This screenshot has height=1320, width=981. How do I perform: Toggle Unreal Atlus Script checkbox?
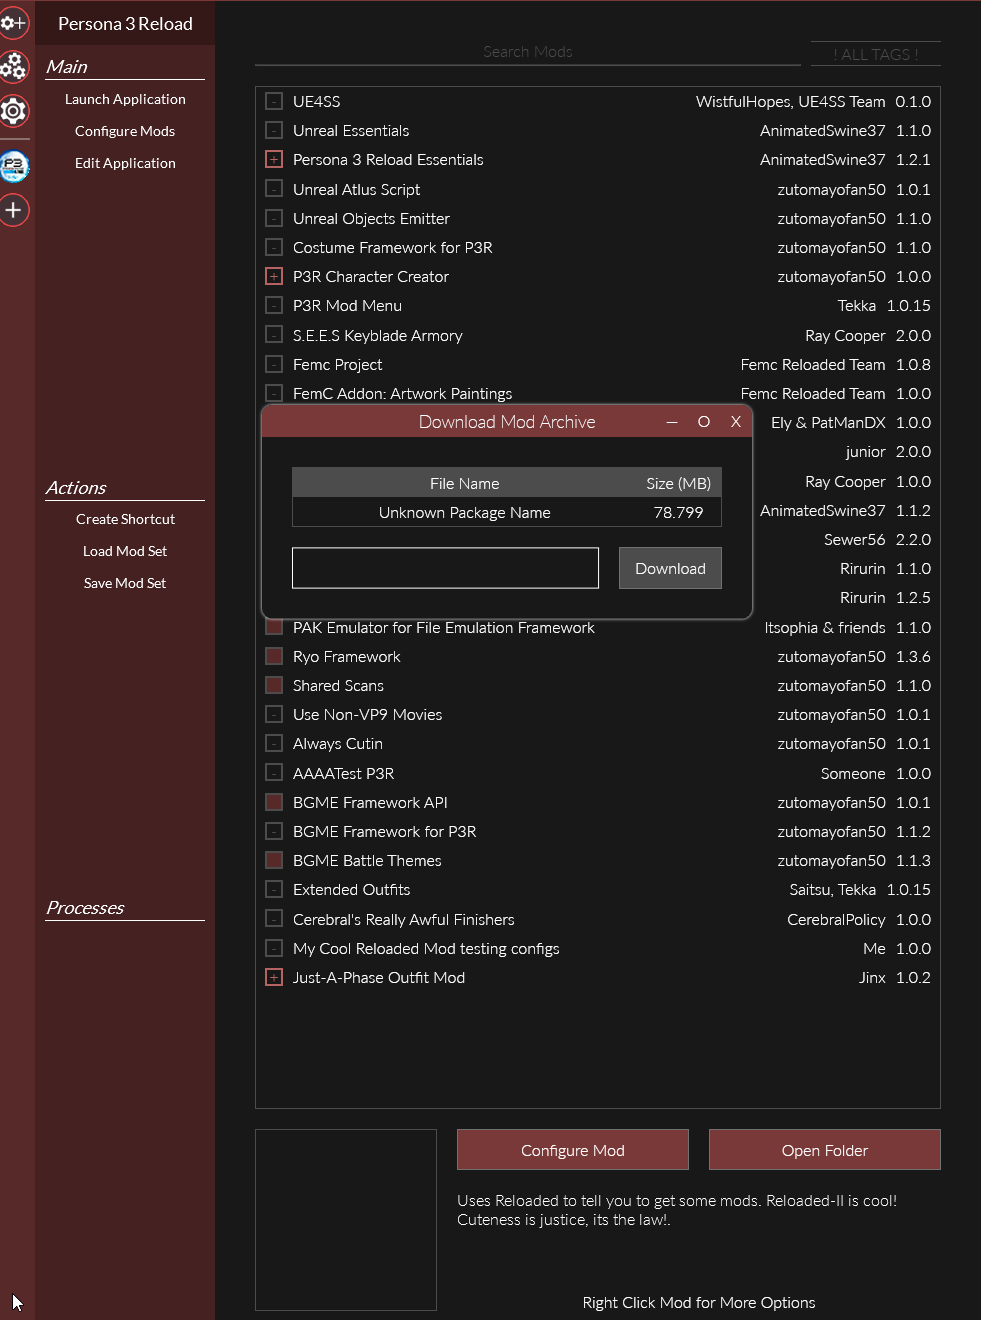(x=274, y=188)
